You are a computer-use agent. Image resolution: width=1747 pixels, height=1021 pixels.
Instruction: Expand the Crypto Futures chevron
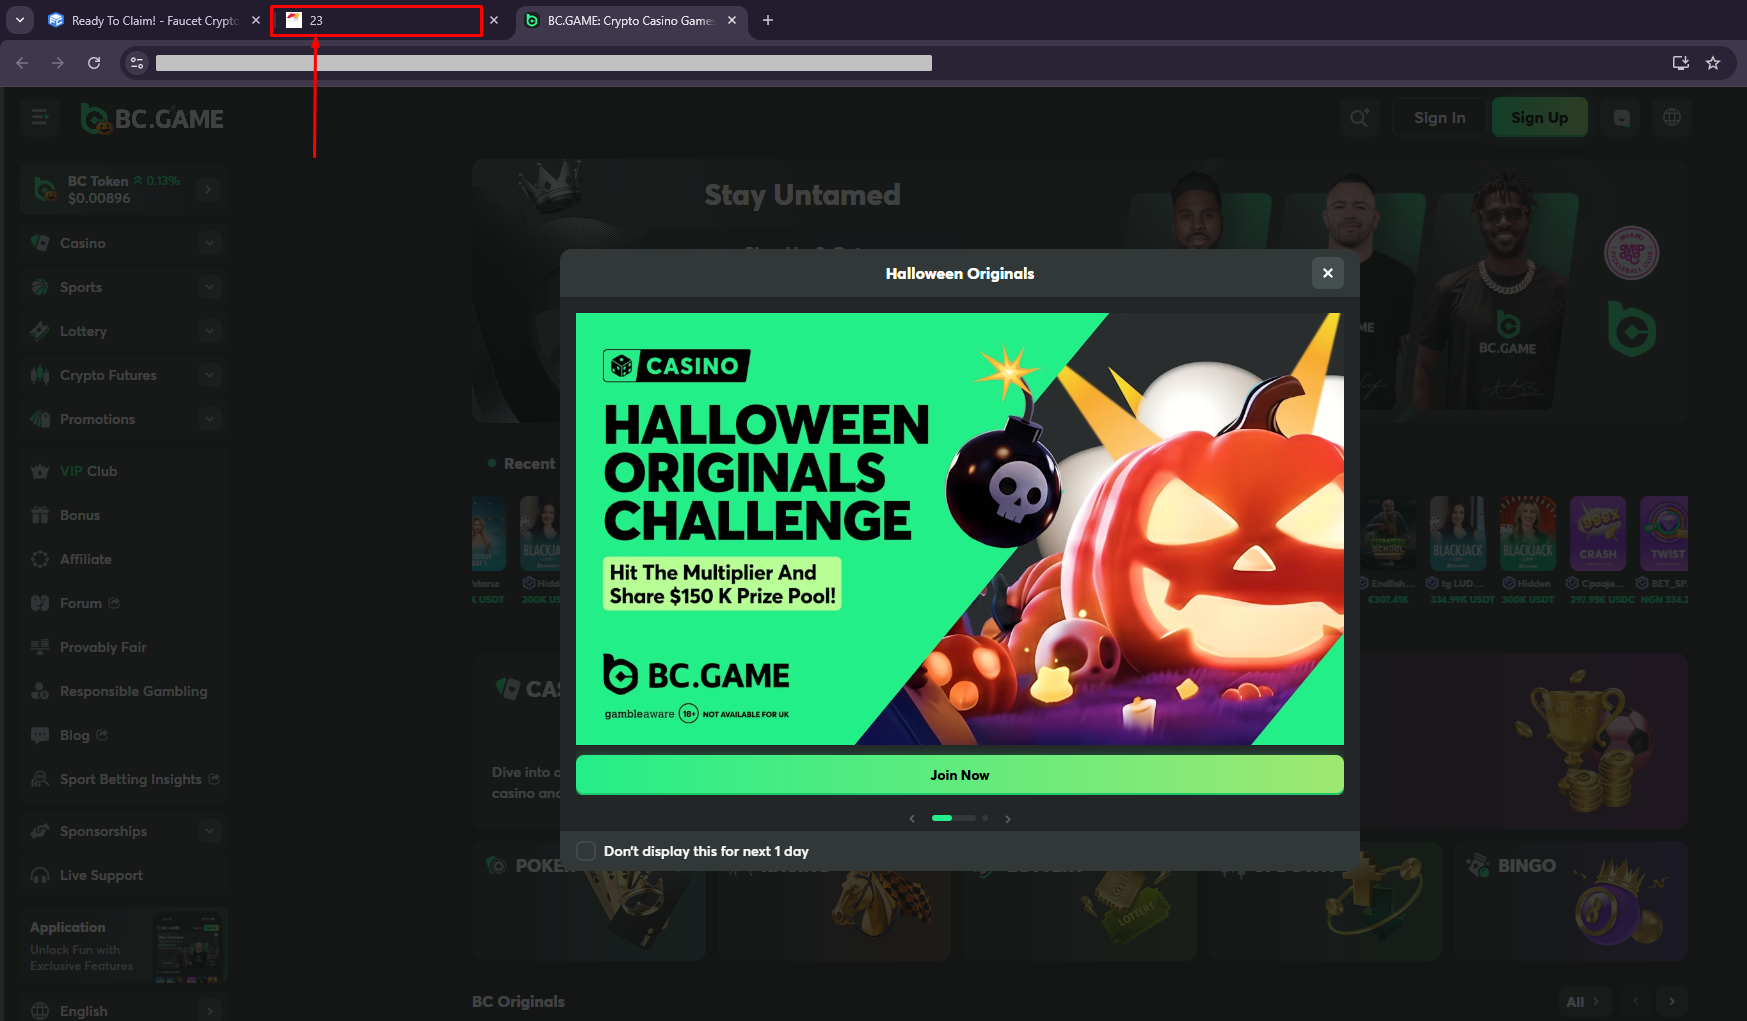pyautogui.click(x=209, y=375)
